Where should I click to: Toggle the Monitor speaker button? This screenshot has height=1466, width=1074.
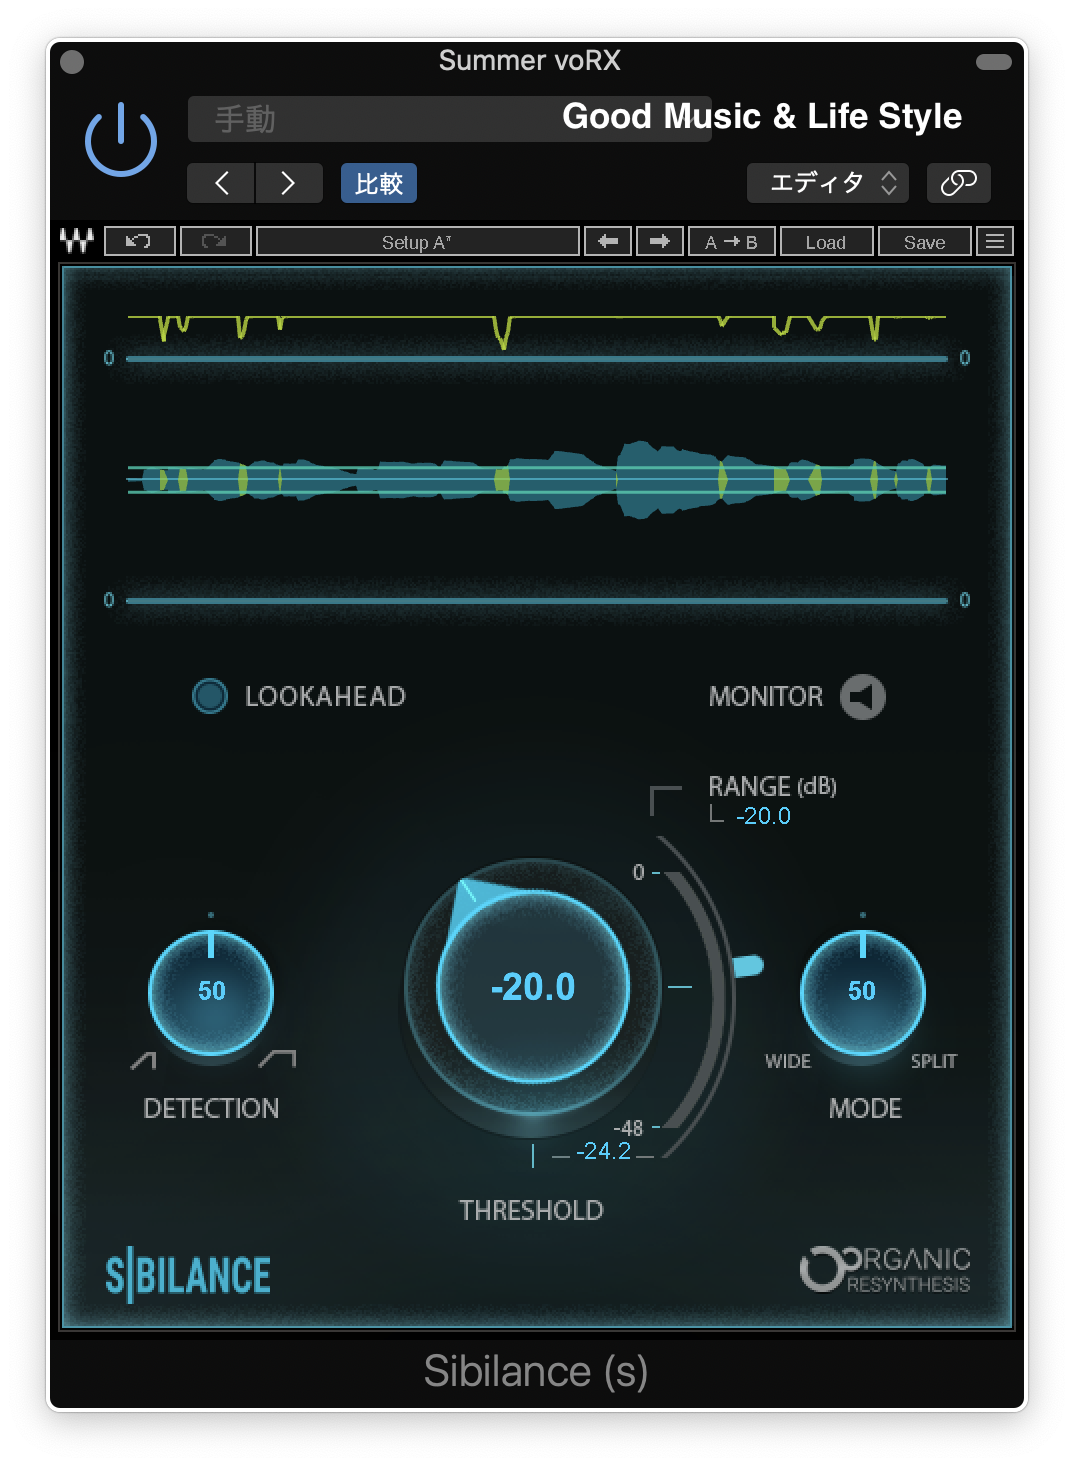[862, 697]
